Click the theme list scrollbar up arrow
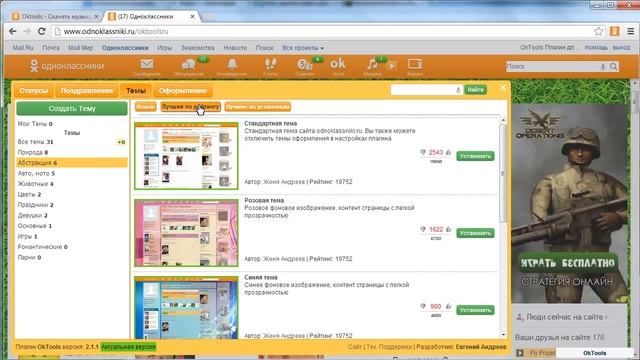 [x=503, y=120]
